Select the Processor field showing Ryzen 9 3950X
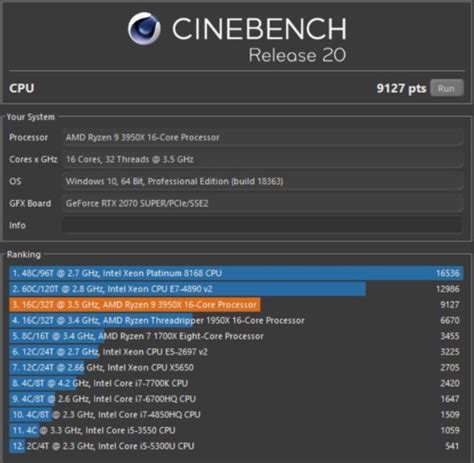This screenshot has height=463, width=474. 262,137
